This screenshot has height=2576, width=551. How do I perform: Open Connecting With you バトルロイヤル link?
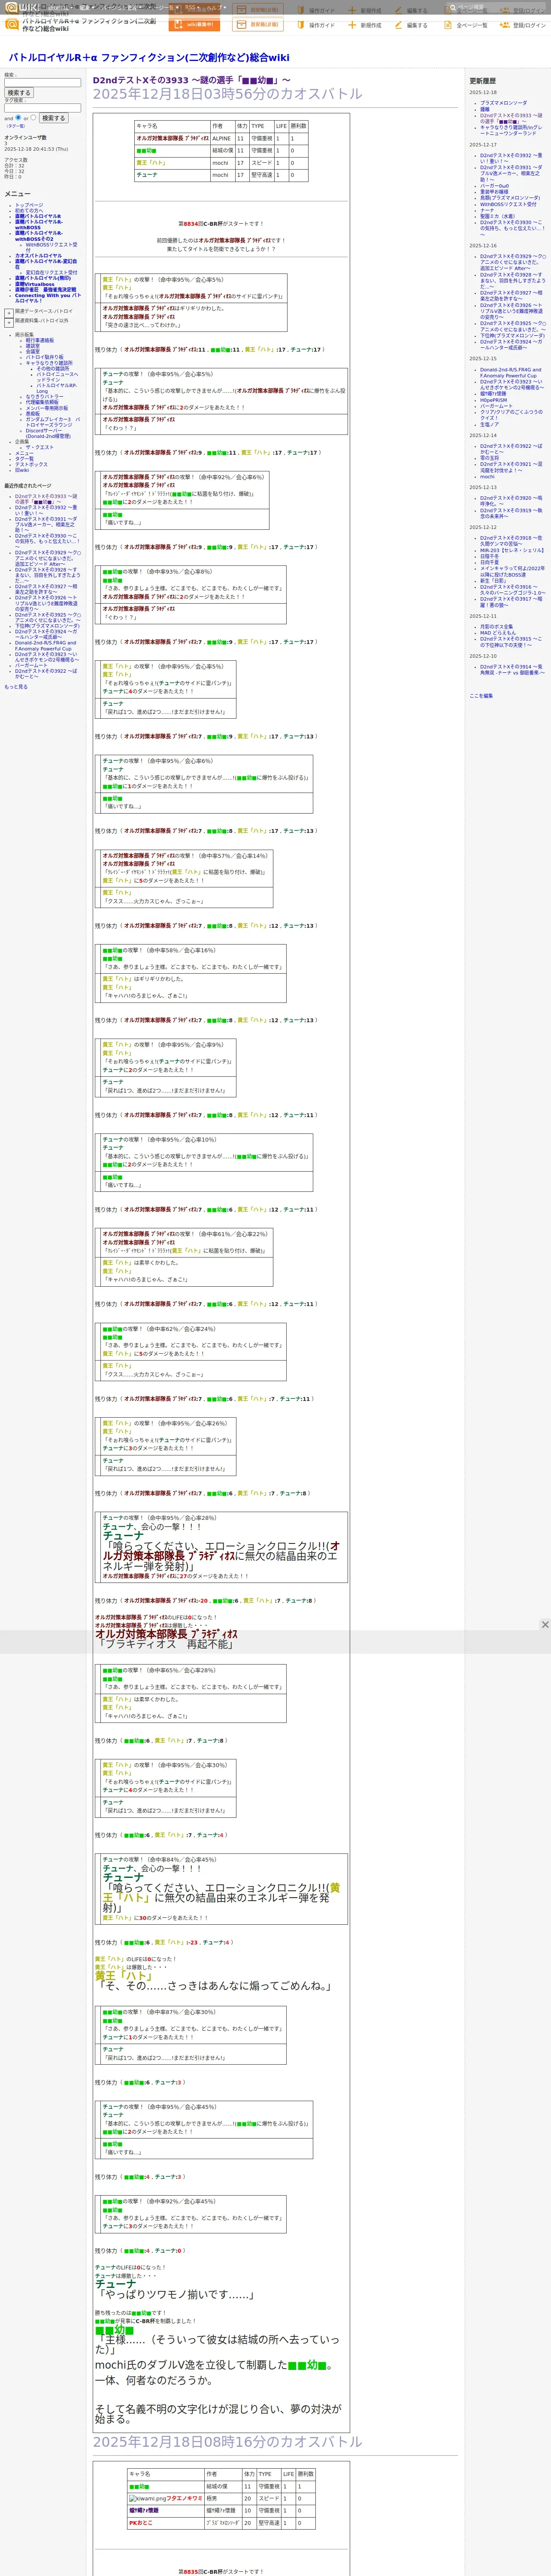pyautogui.click(x=48, y=298)
